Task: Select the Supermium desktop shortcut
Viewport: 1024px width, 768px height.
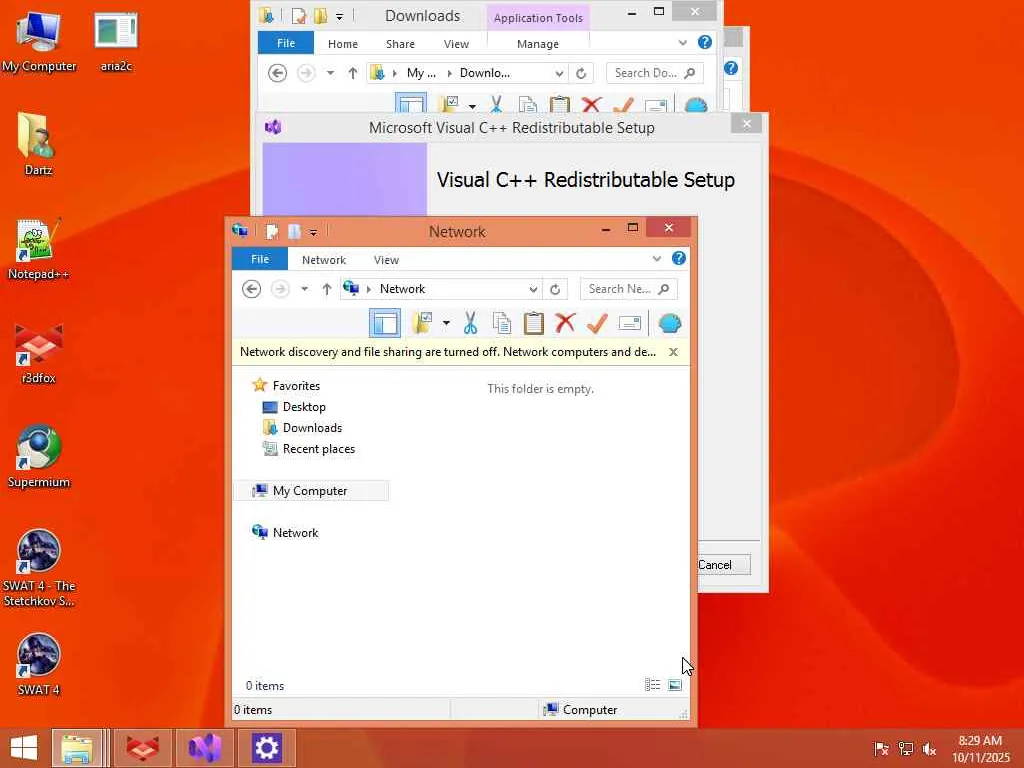Action: point(39,457)
